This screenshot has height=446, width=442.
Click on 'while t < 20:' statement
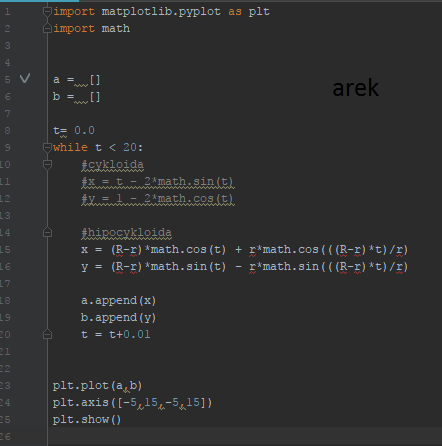point(98,147)
